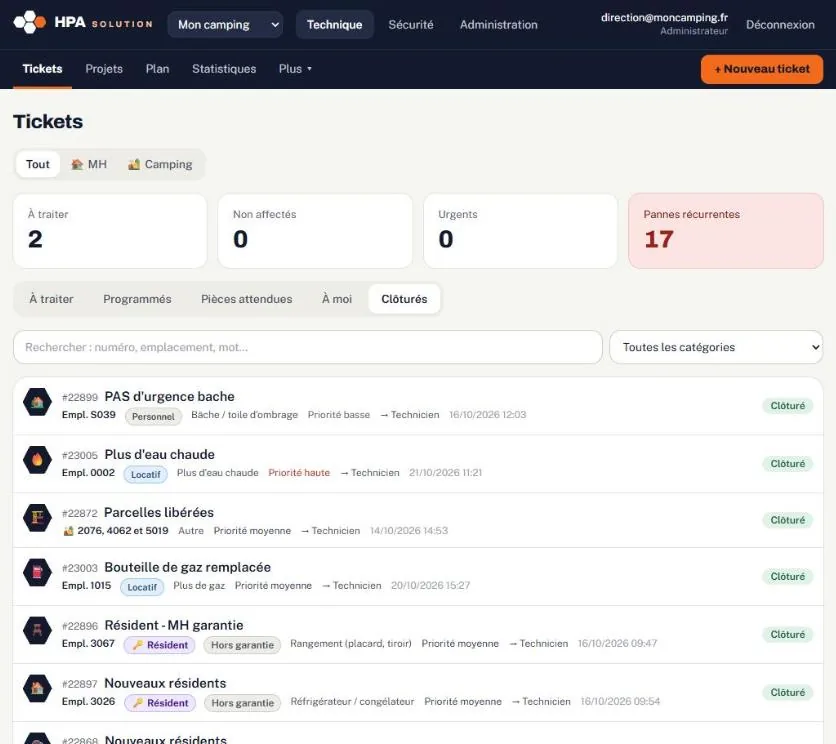
Task: Open the Non affectés summary card
Action: pos(315,231)
